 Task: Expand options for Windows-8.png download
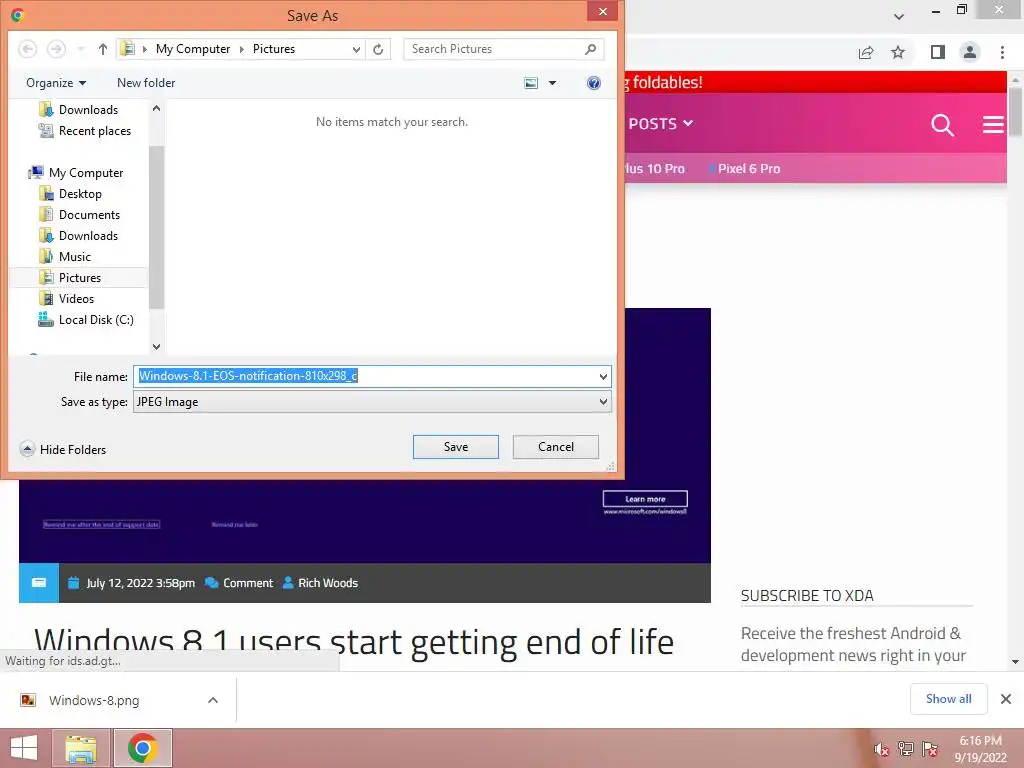(213, 700)
